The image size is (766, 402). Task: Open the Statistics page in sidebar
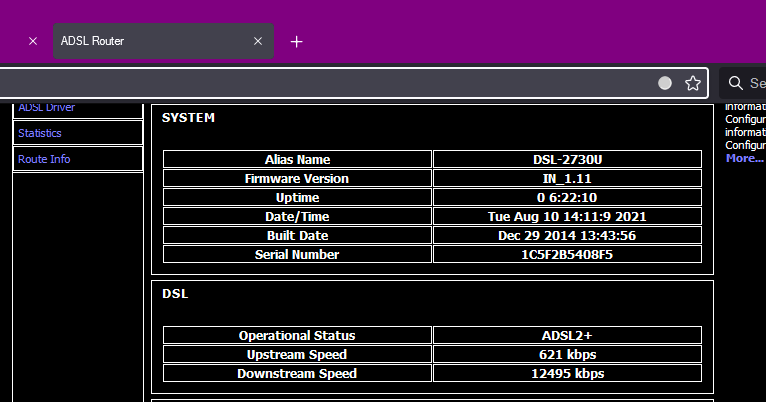pyautogui.click(x=40, y=133)
